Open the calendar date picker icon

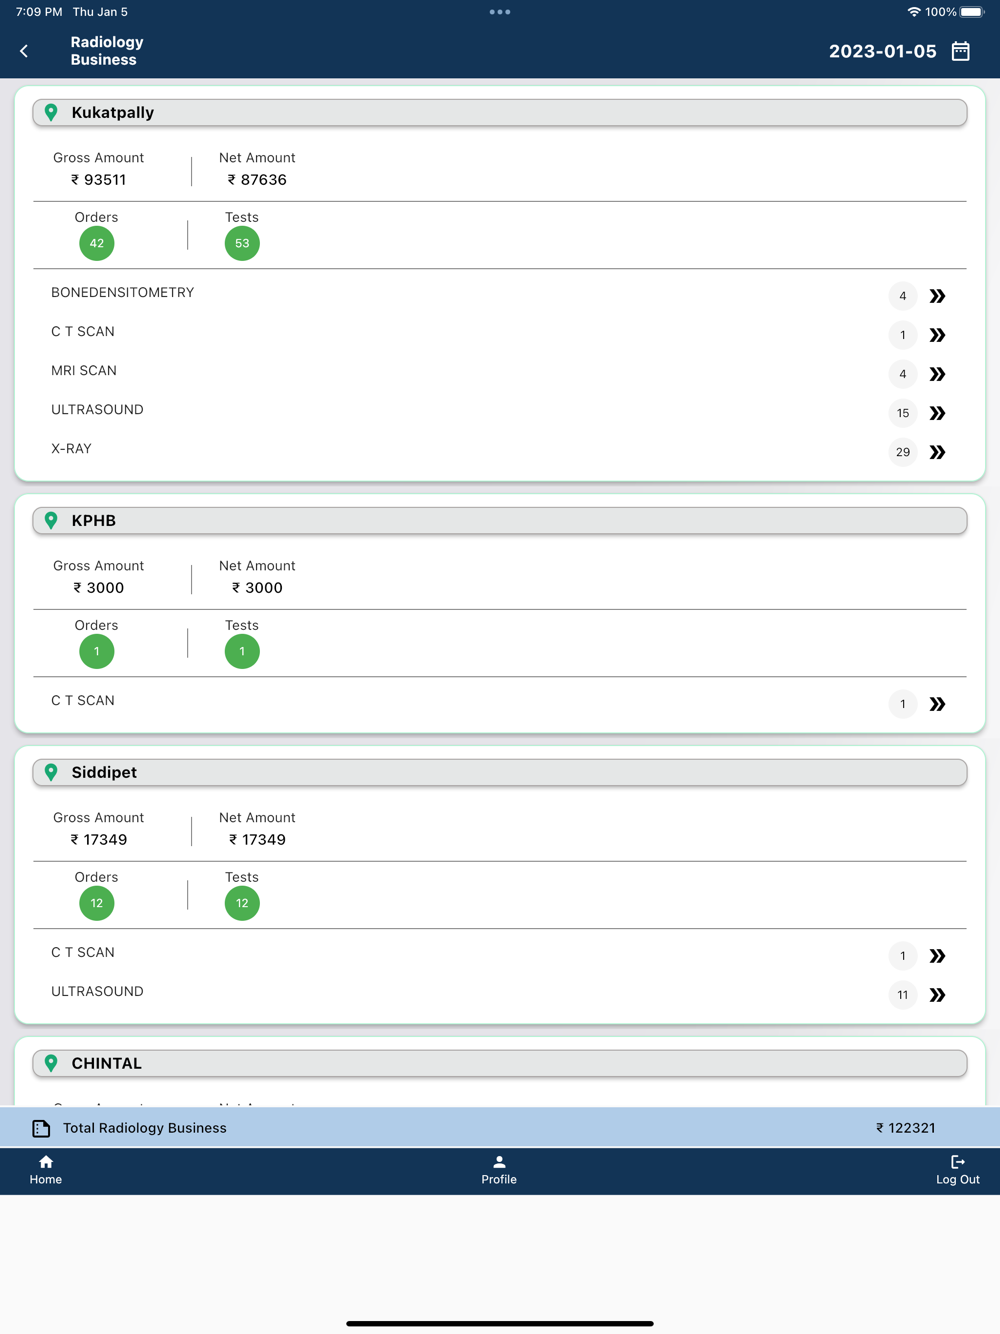960,51
